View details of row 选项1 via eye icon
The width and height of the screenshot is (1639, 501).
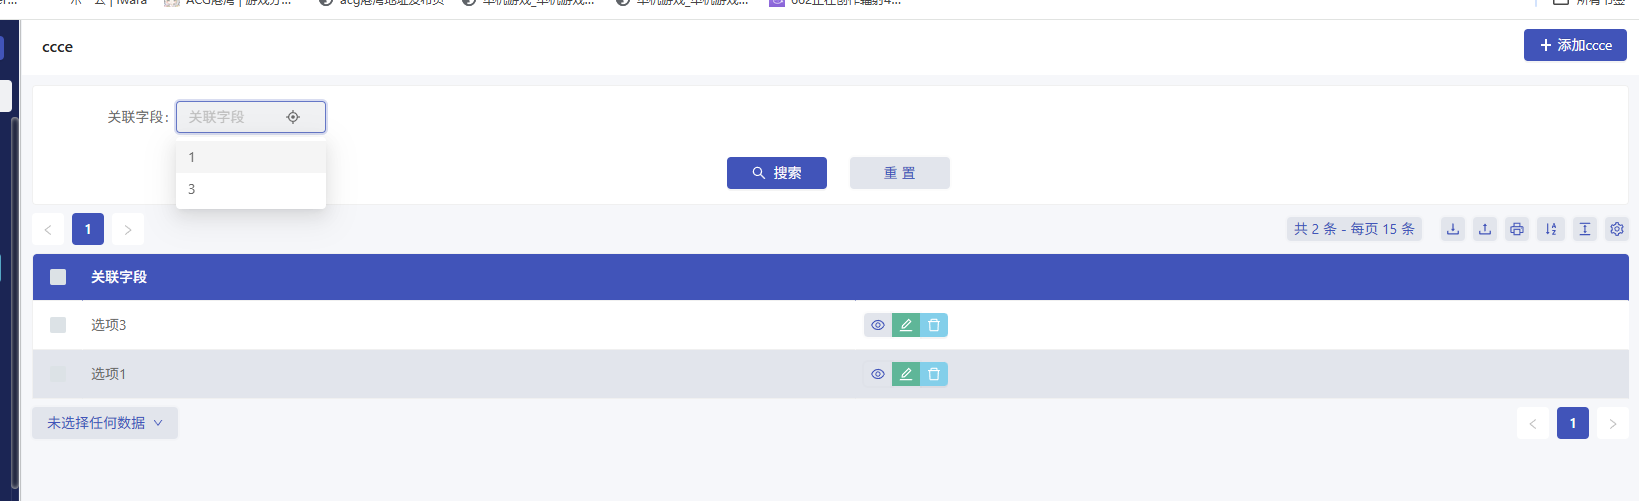point(878,374)
